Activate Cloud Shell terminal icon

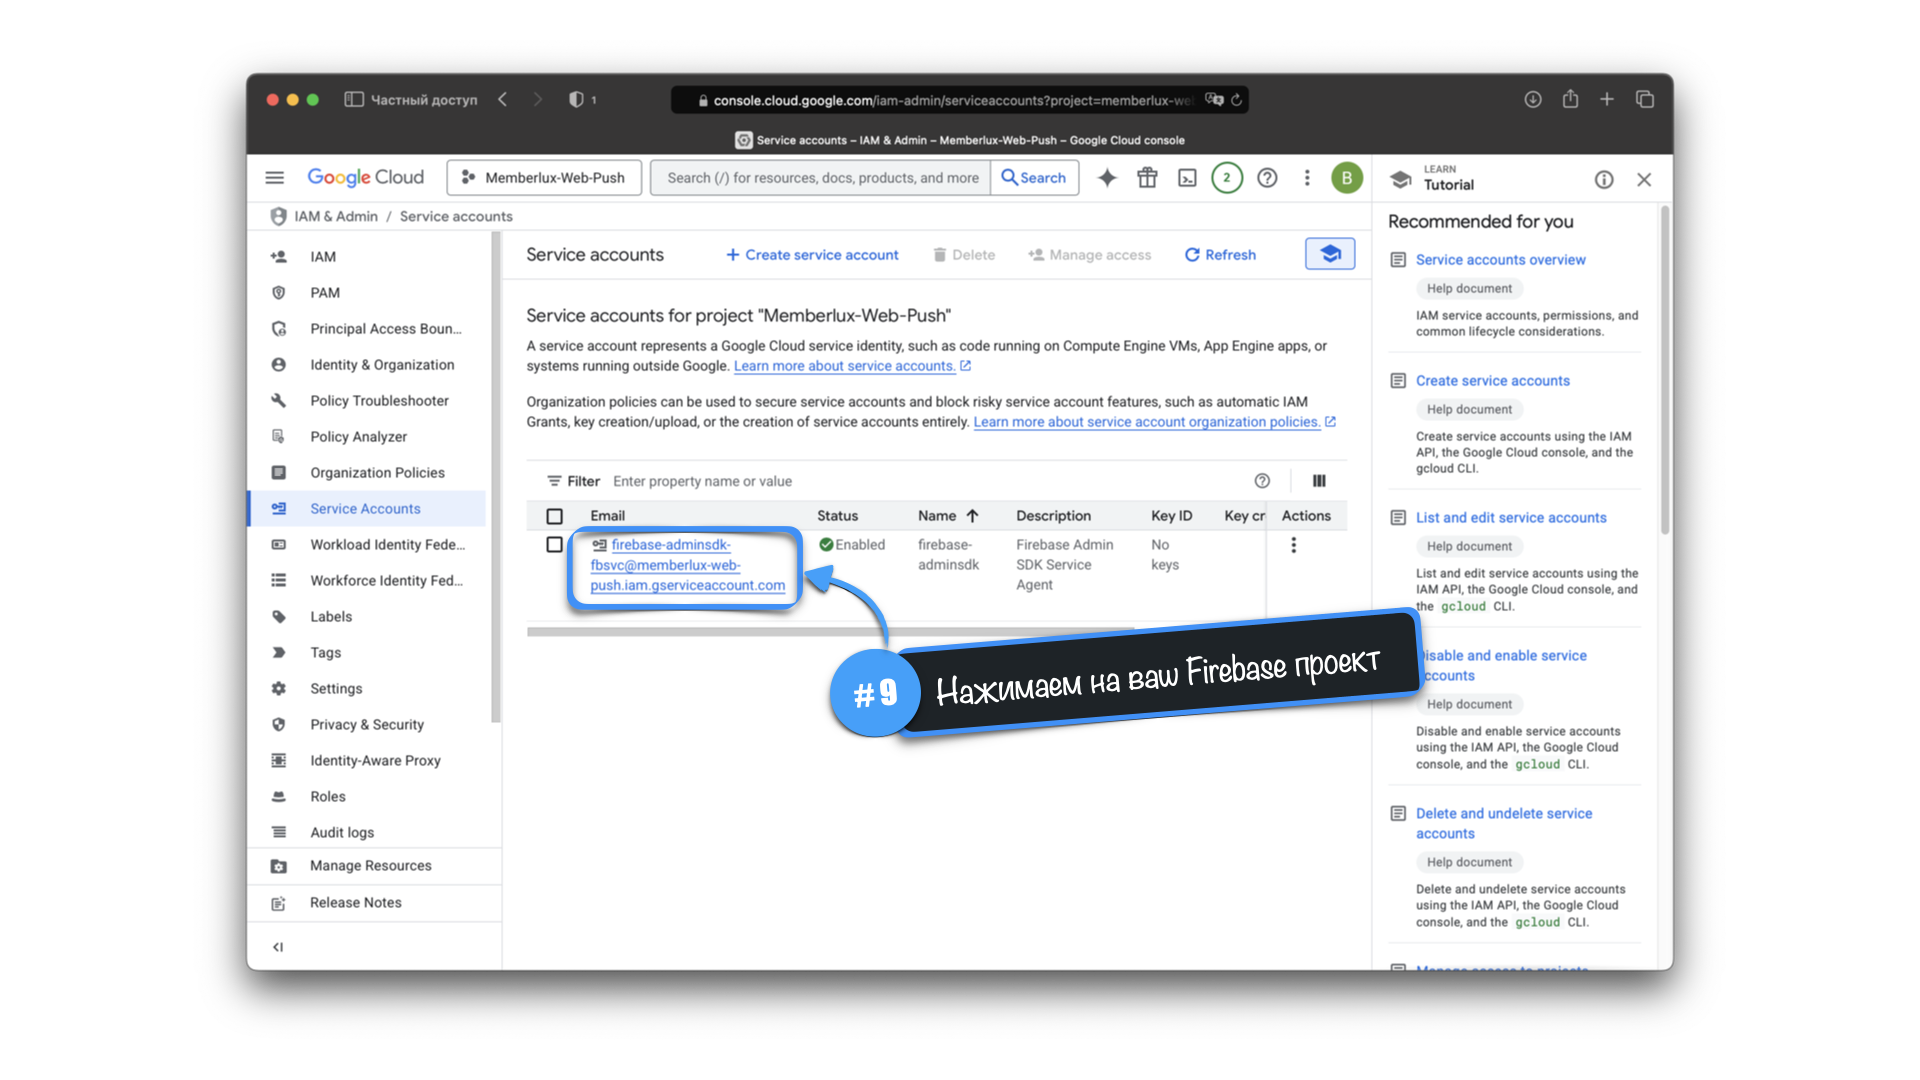point(1187,178)
